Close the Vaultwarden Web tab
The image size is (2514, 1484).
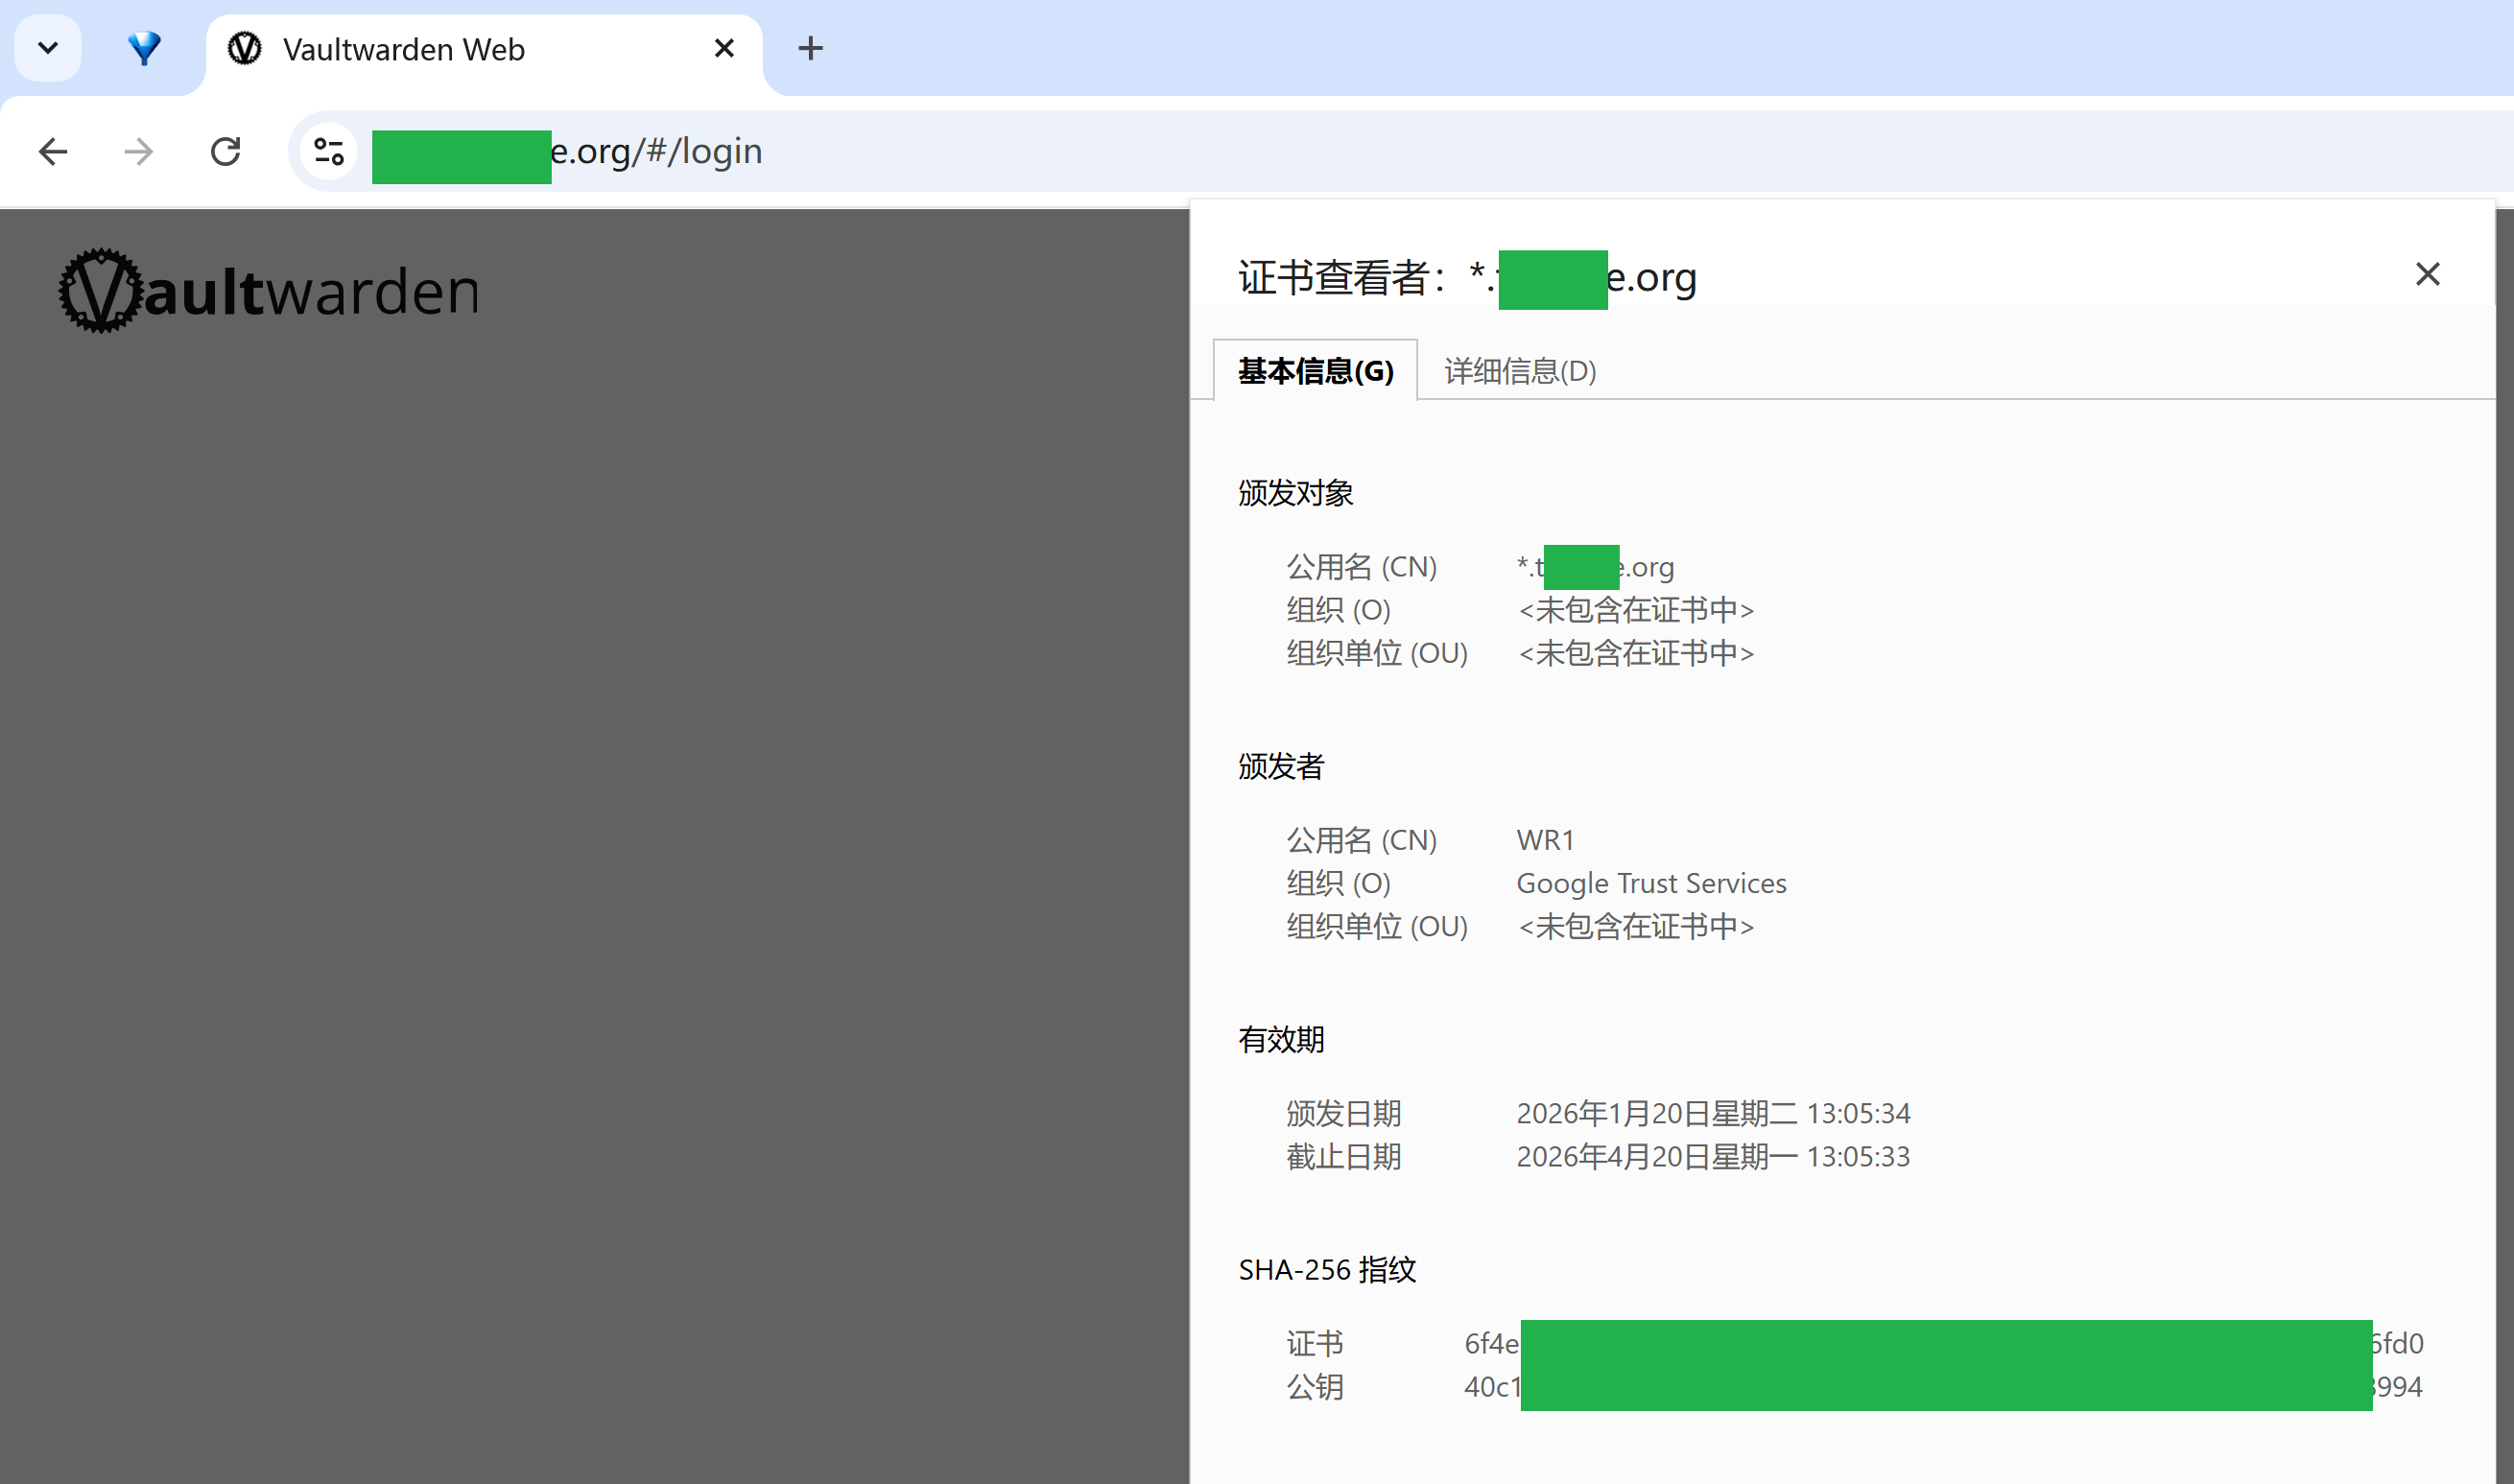pyautogui.click(x=725, y=48)
